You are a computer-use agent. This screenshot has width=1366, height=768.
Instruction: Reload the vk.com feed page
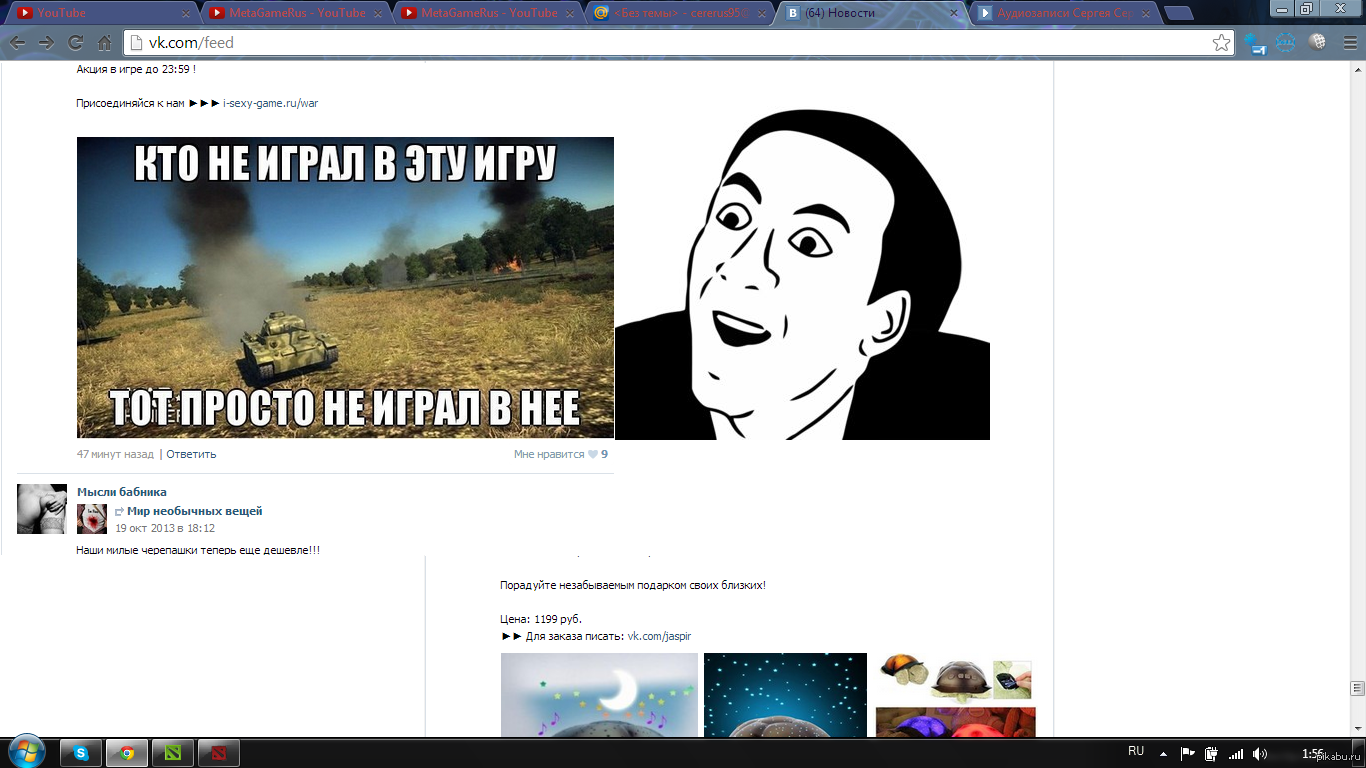tap(75, 43)
